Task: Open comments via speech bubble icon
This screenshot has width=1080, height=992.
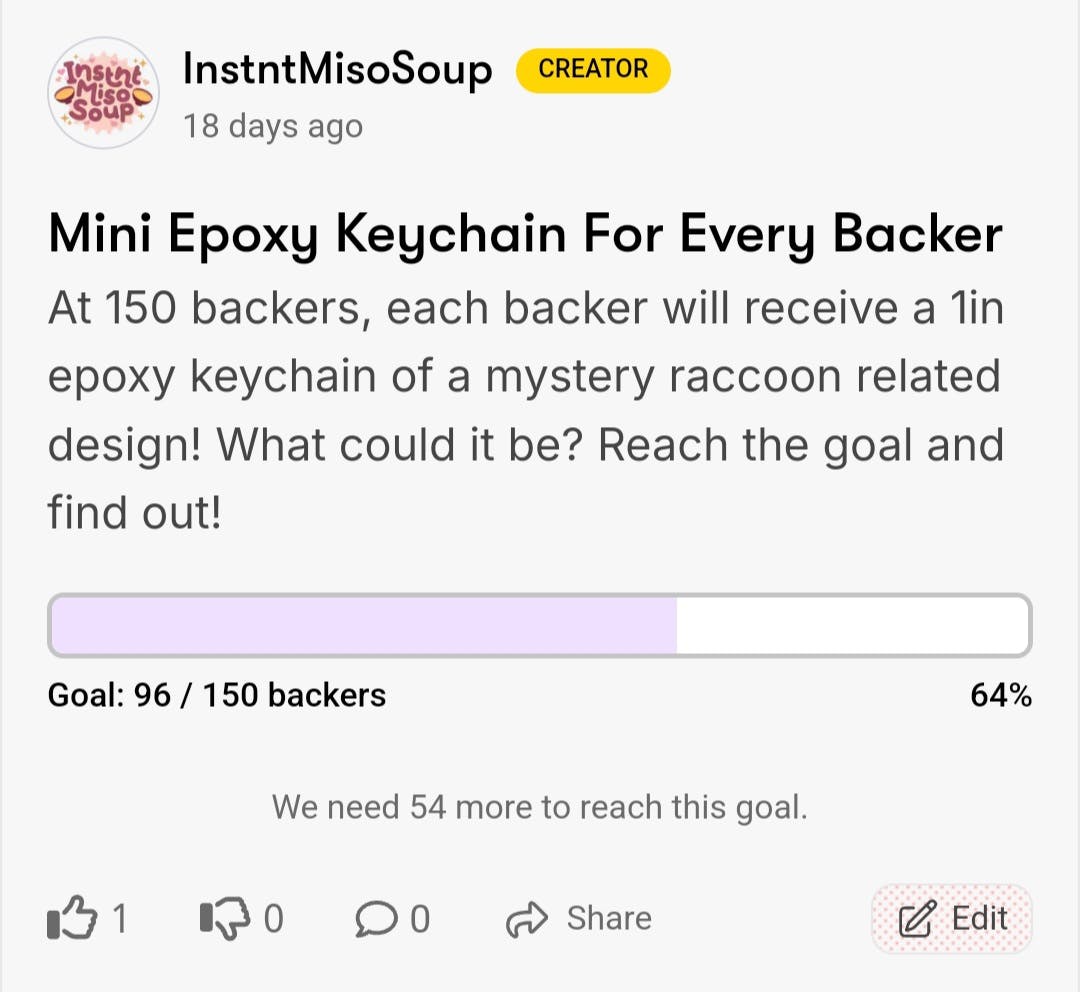Action: [x=376, y=919]
